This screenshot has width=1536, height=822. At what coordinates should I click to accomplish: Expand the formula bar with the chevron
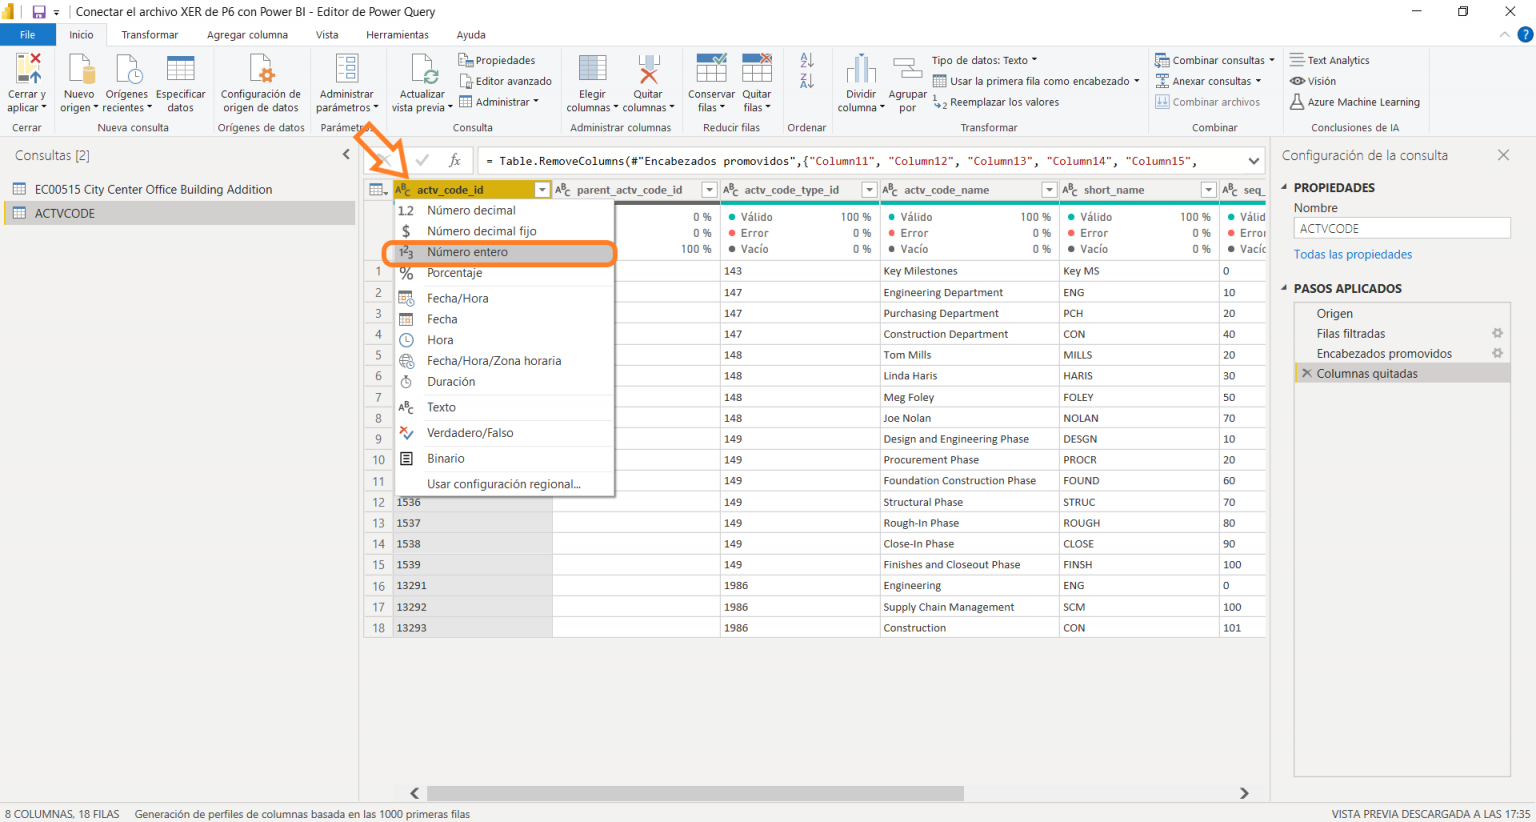(x=1255, y=159)
